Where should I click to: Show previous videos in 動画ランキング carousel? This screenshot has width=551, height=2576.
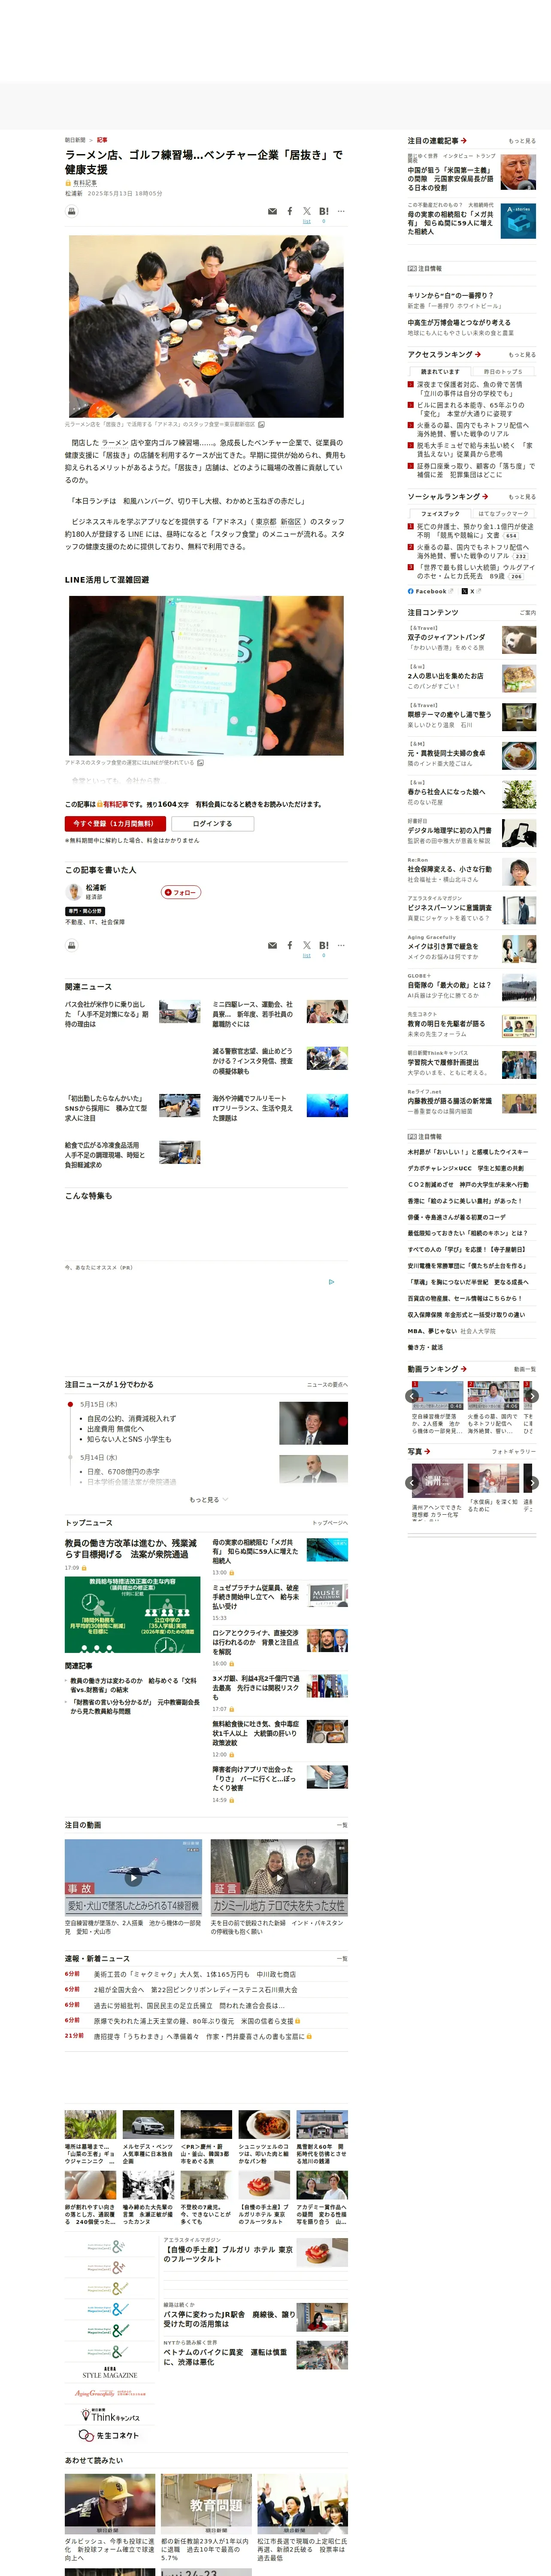412,1396
